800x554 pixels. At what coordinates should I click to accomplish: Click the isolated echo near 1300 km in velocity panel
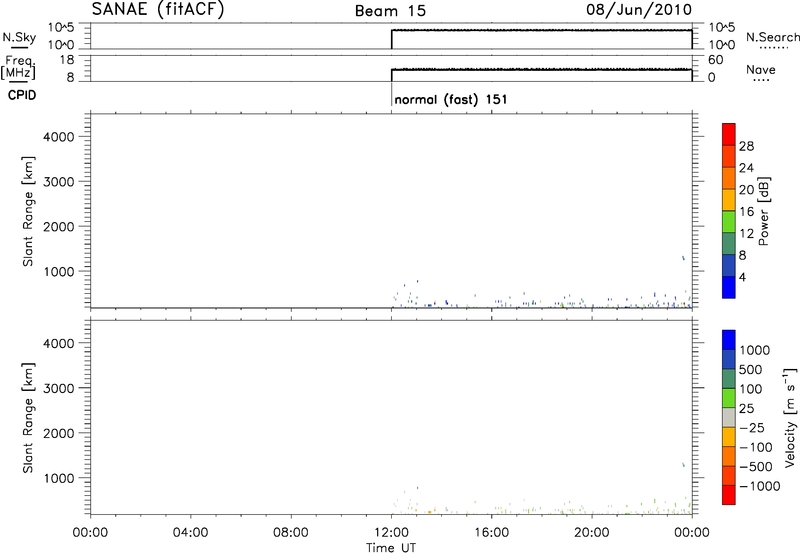click(x=683, y=465)
